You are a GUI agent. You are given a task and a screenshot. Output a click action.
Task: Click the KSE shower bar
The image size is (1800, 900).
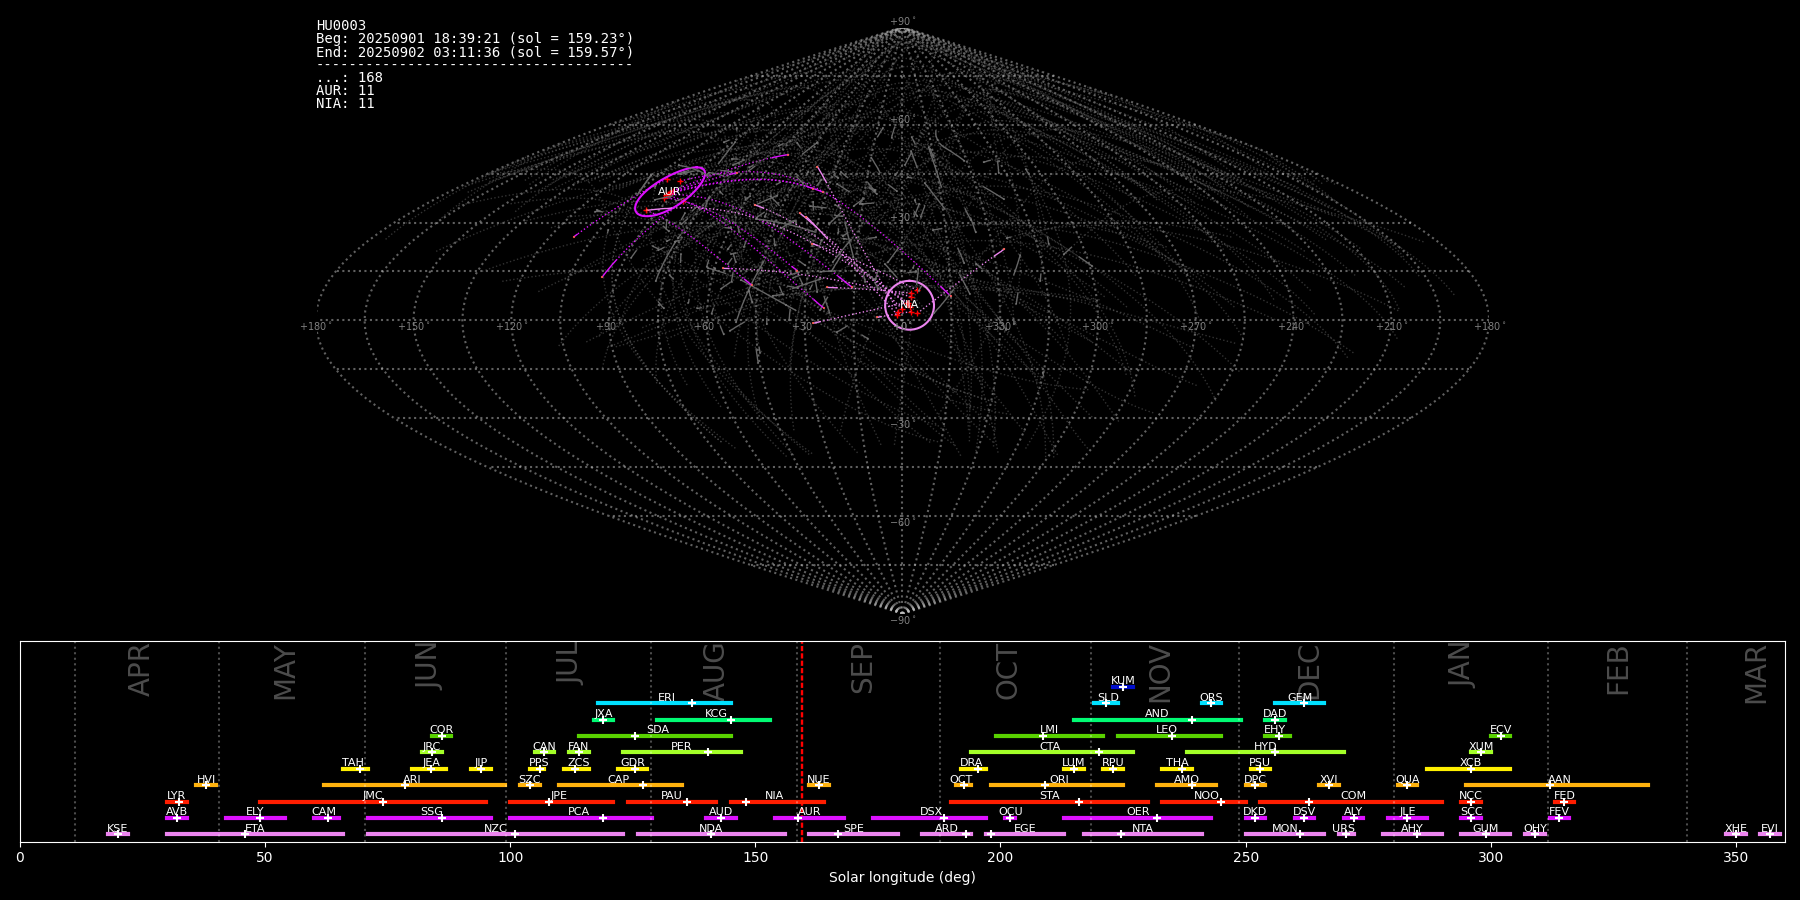click(117, 834)
